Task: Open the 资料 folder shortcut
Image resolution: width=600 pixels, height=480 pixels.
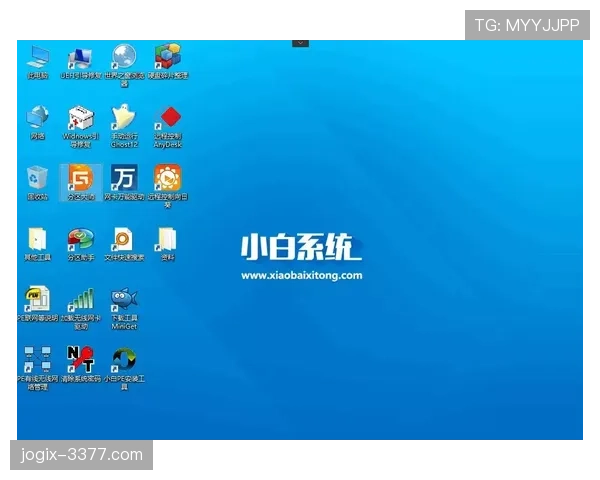Action: click(x=168, y=244)
